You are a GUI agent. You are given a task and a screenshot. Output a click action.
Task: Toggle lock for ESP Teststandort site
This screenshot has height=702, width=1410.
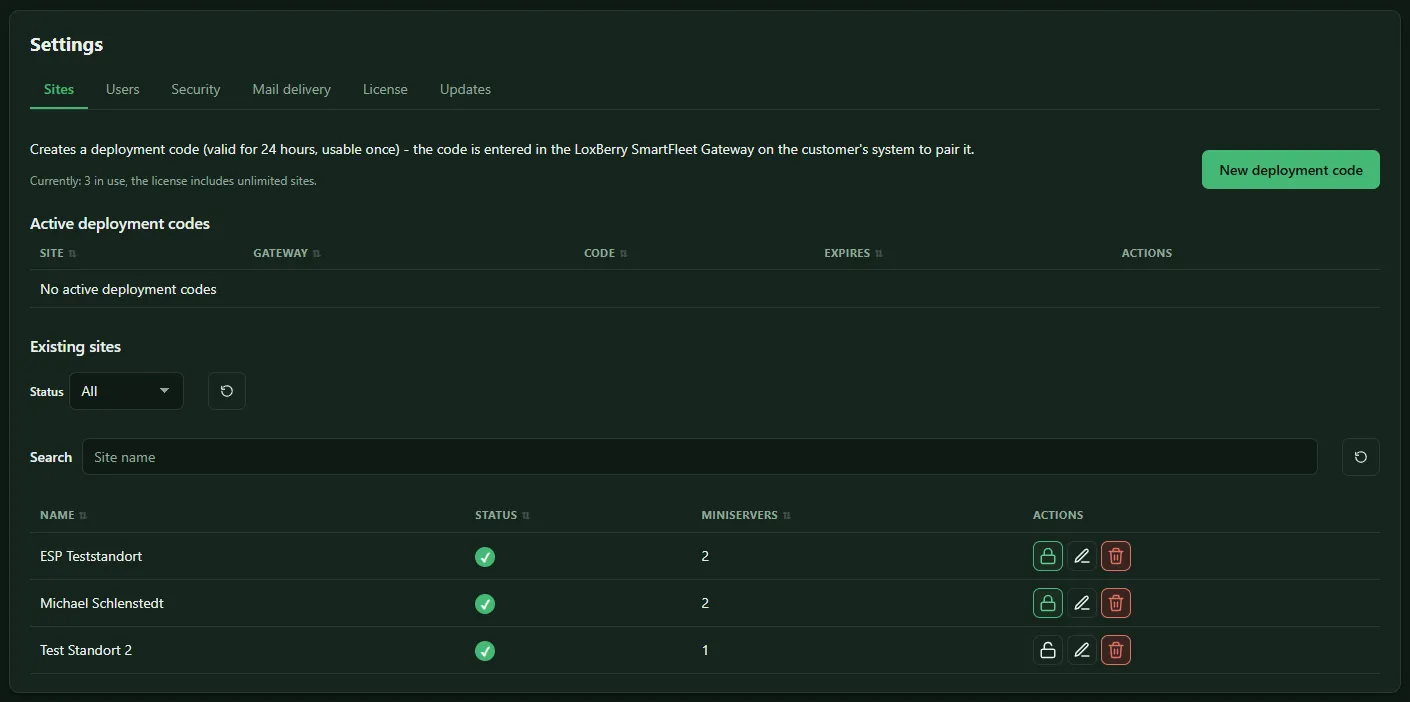[x=1047, y=556]
